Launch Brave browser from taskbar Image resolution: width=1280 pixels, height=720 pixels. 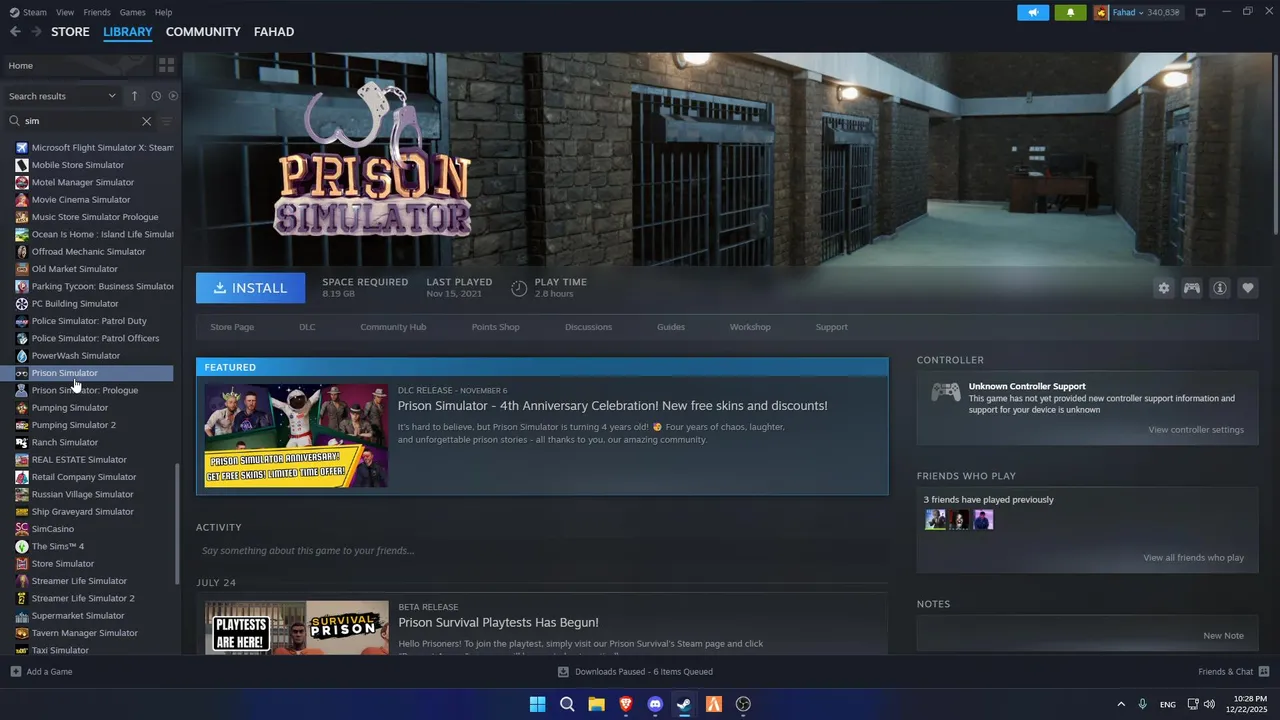coord(626,704)
